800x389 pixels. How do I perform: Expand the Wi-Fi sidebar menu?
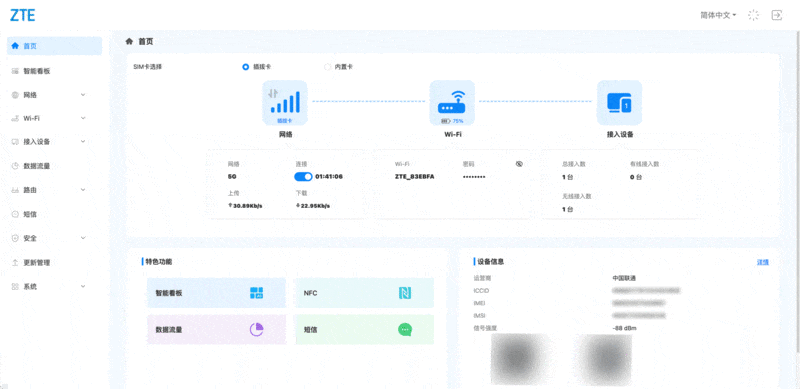pyautogui.click(x=83, y=118)
